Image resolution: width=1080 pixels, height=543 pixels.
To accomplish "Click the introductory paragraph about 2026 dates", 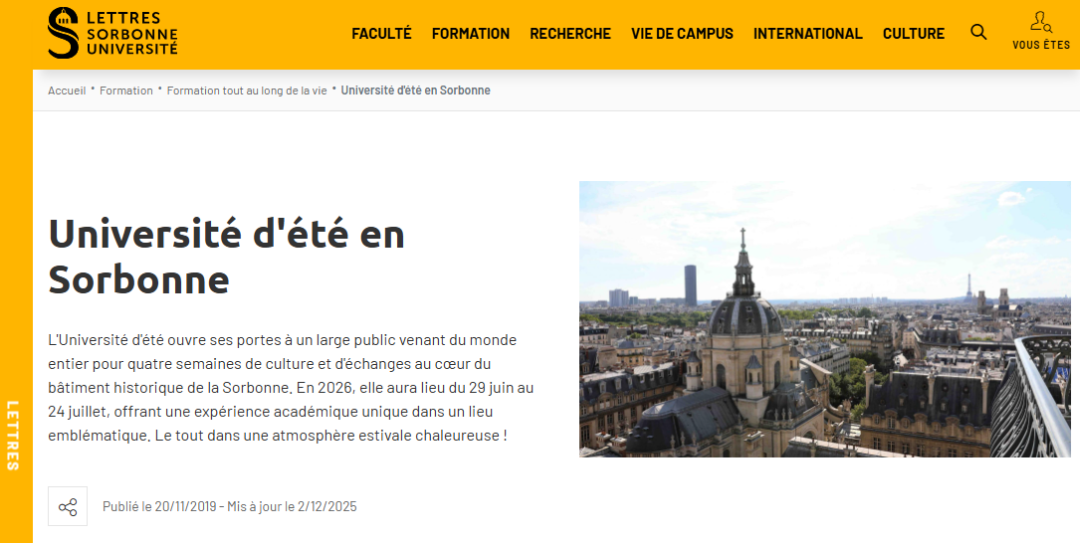I will (291, 388).
